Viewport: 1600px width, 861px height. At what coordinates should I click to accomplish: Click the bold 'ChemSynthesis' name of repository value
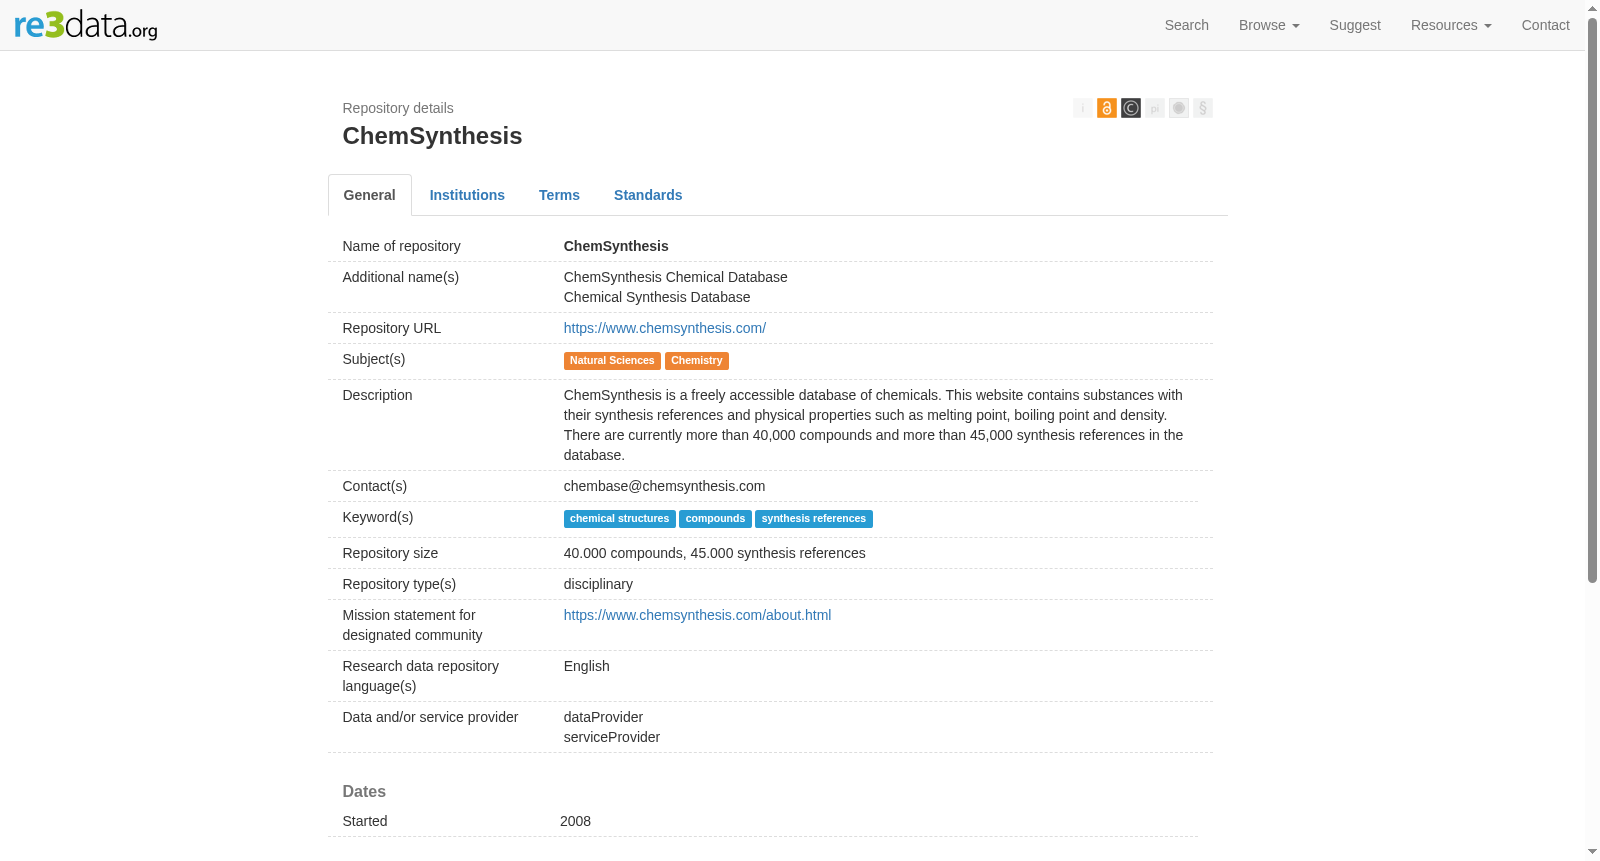pyautogui.click(x=616, y=246)
